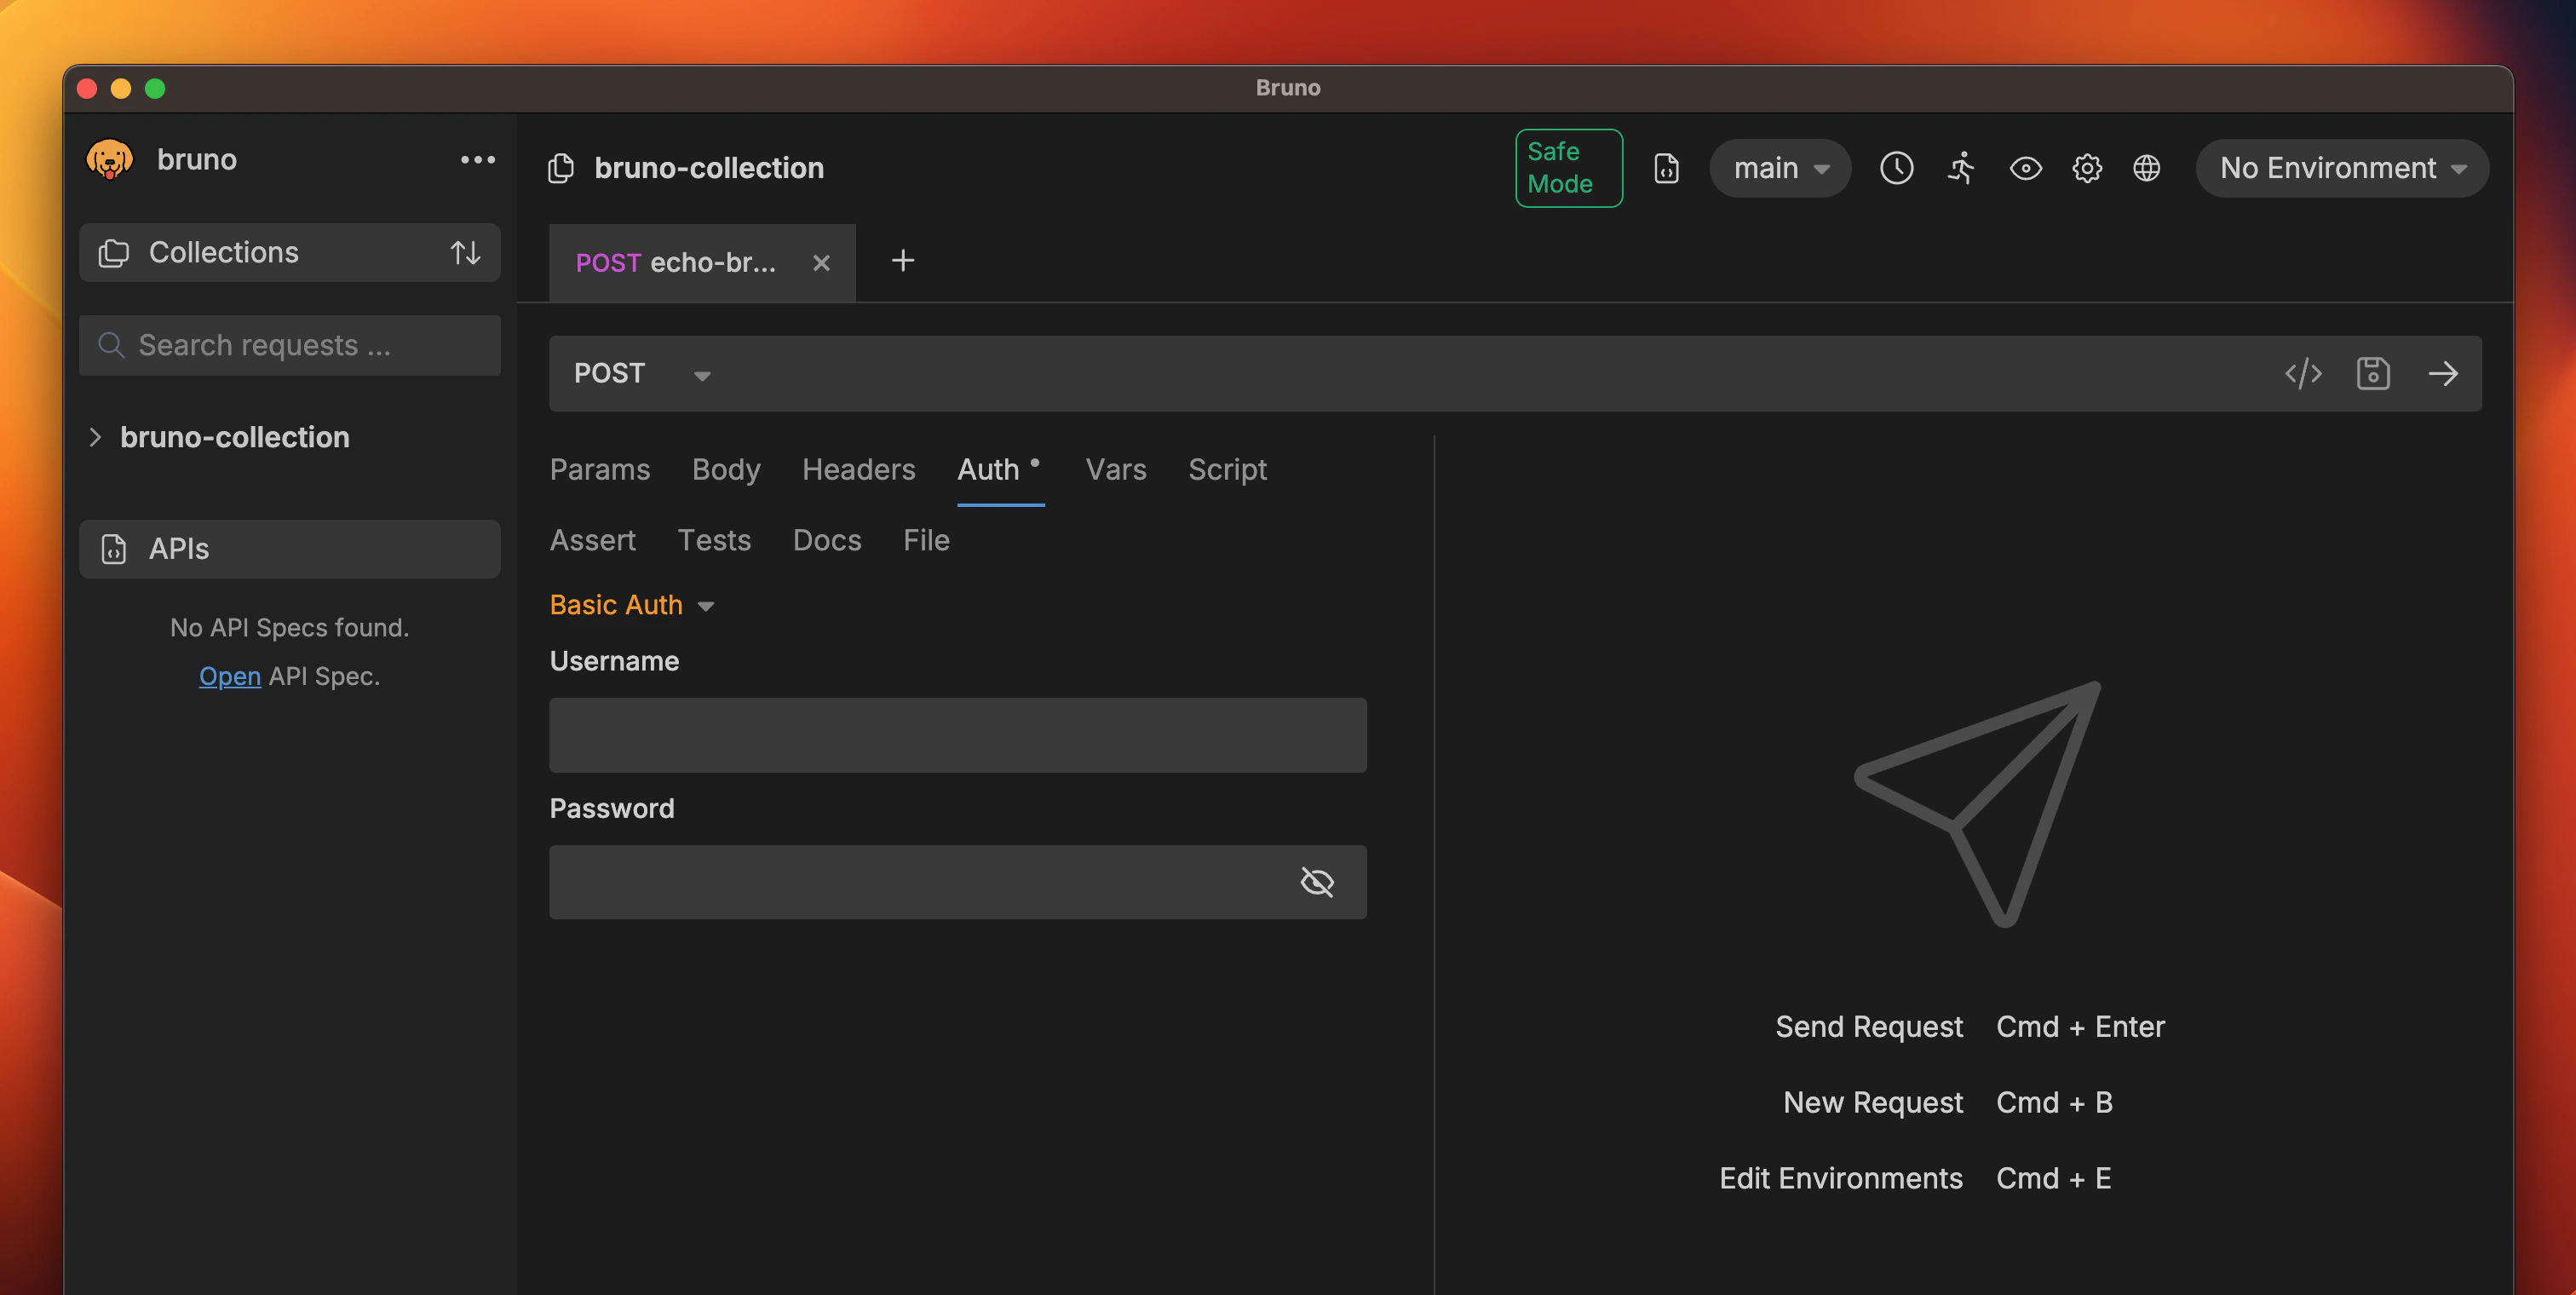Switch to the Headers tab

click(858, 469)
